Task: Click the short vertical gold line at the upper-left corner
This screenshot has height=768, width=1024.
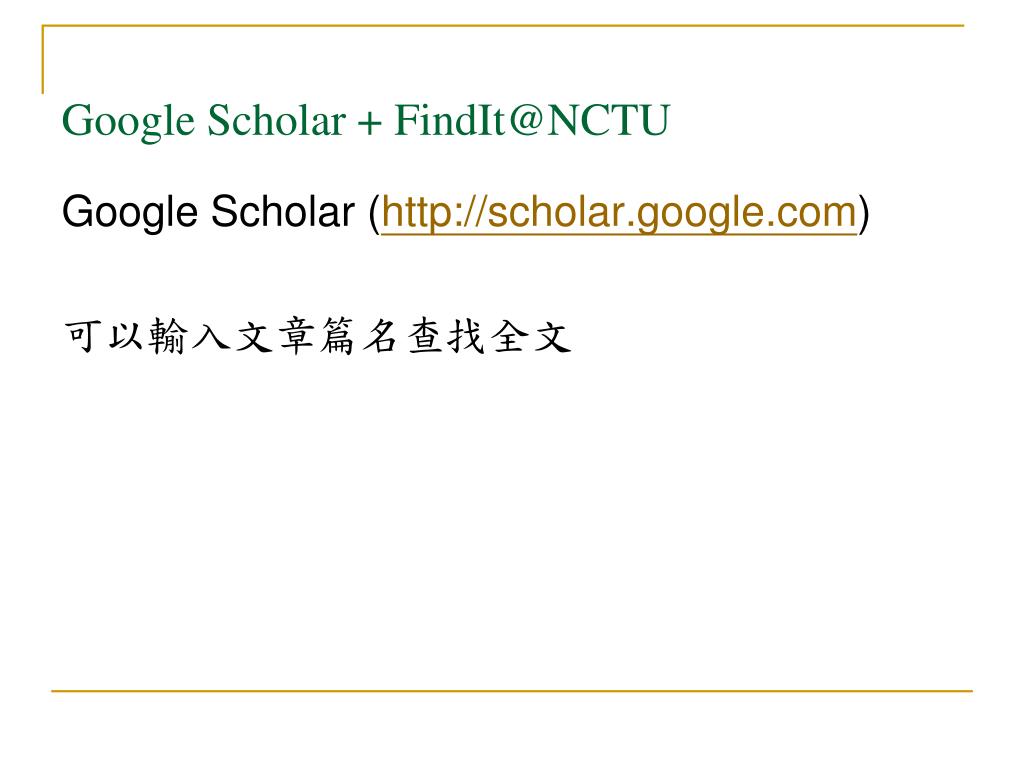Action: [x=43, y=59]
